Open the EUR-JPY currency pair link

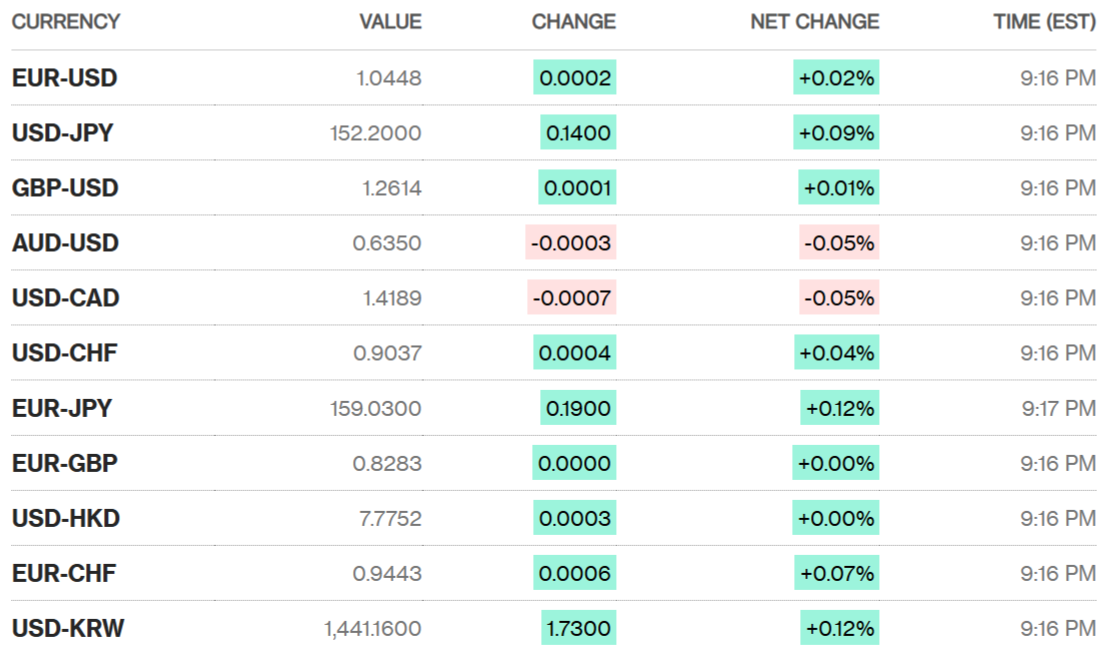click(62, 408)
